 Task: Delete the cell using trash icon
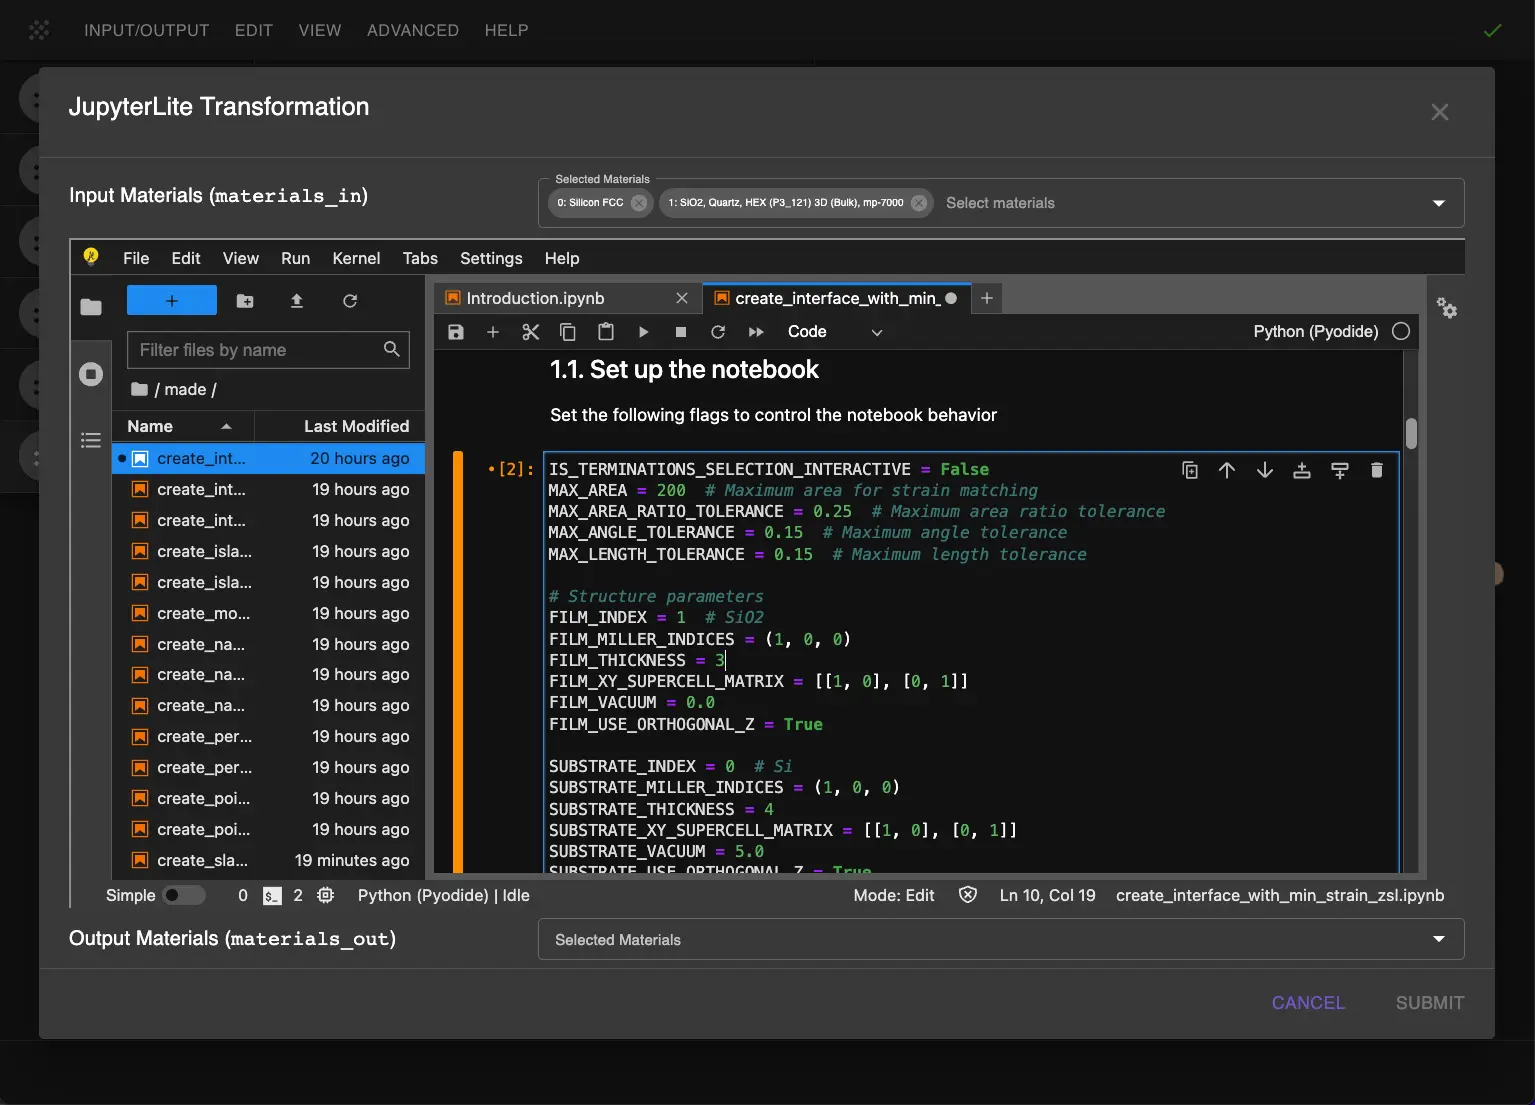pos(1377,469)
